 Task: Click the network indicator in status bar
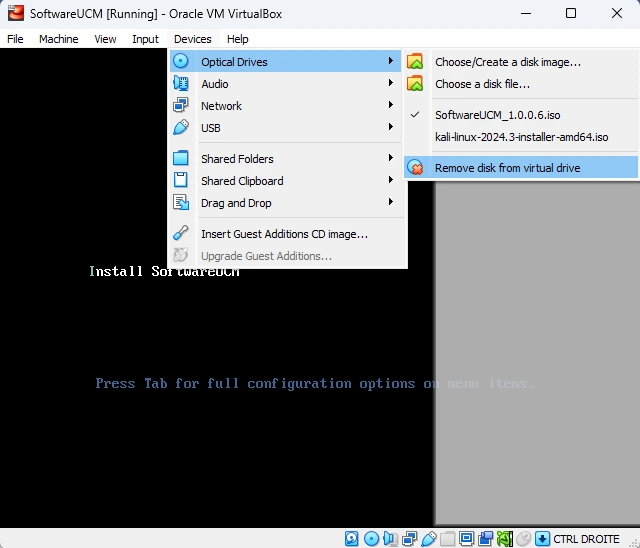tap(409, 539)
